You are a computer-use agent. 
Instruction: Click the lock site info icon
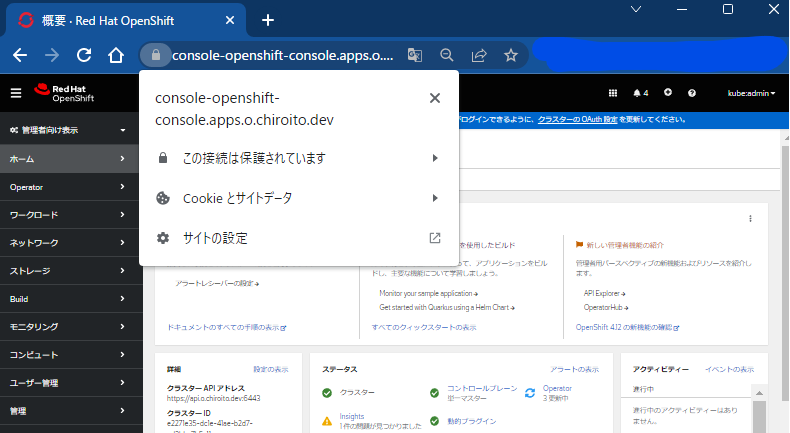tap(156, 55)
